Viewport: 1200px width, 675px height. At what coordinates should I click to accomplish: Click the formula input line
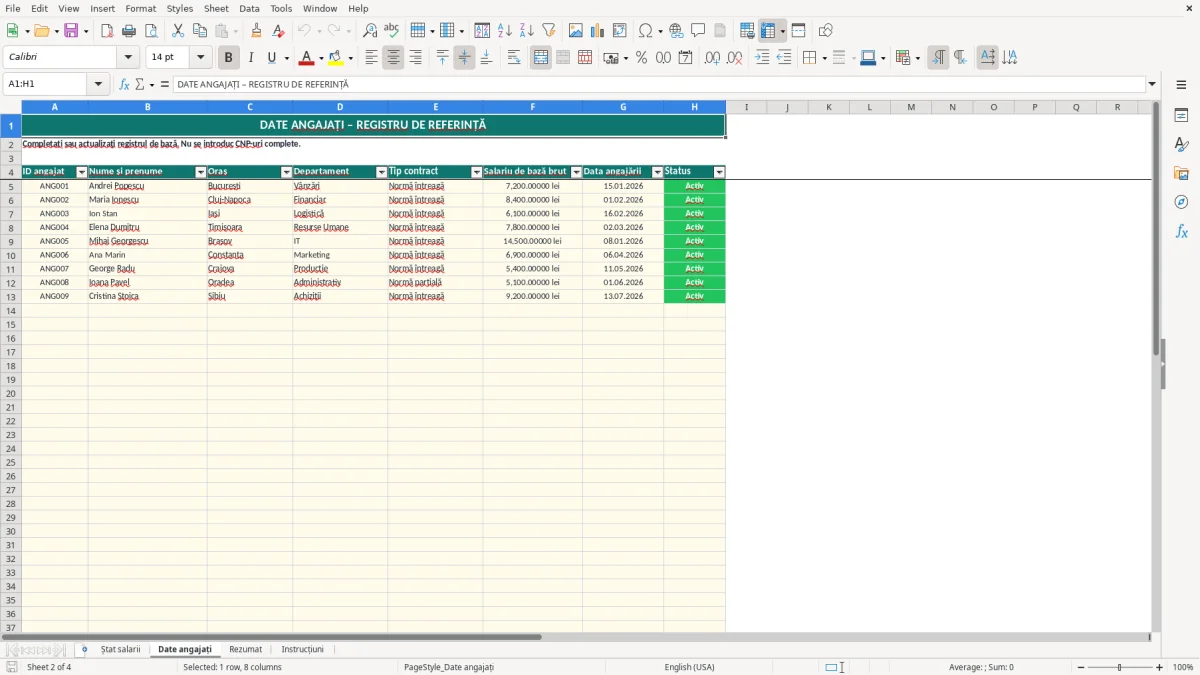point(659,84)
